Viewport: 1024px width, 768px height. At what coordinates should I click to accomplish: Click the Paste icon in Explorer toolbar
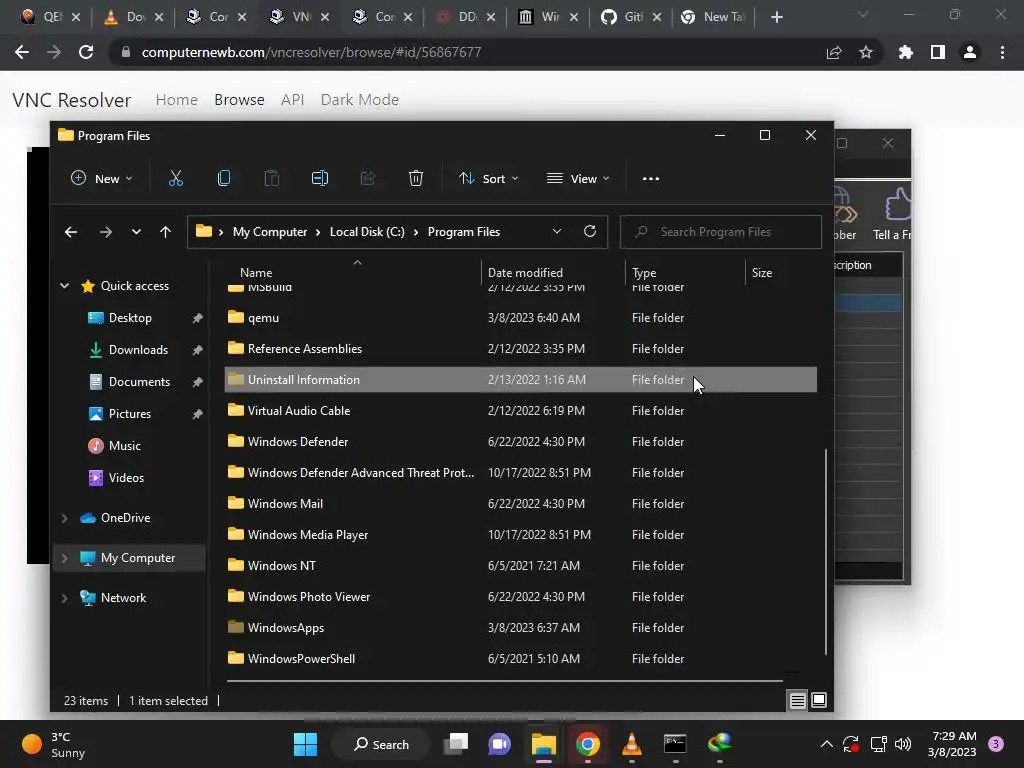[272, 178]
